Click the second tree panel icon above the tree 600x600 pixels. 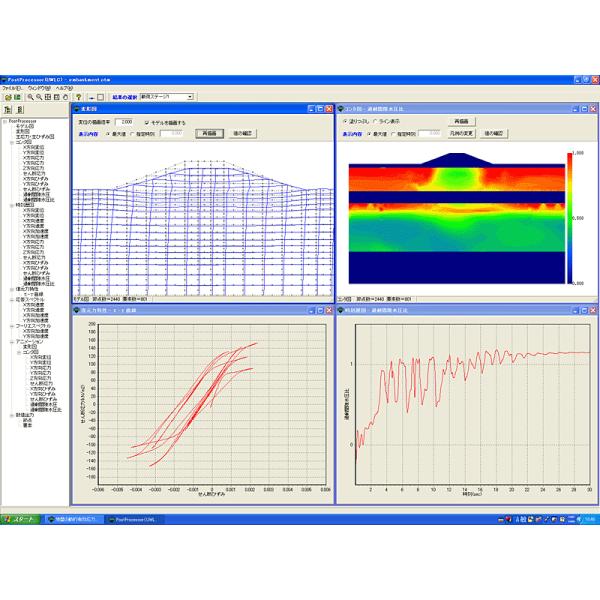(x=20, y=110)
